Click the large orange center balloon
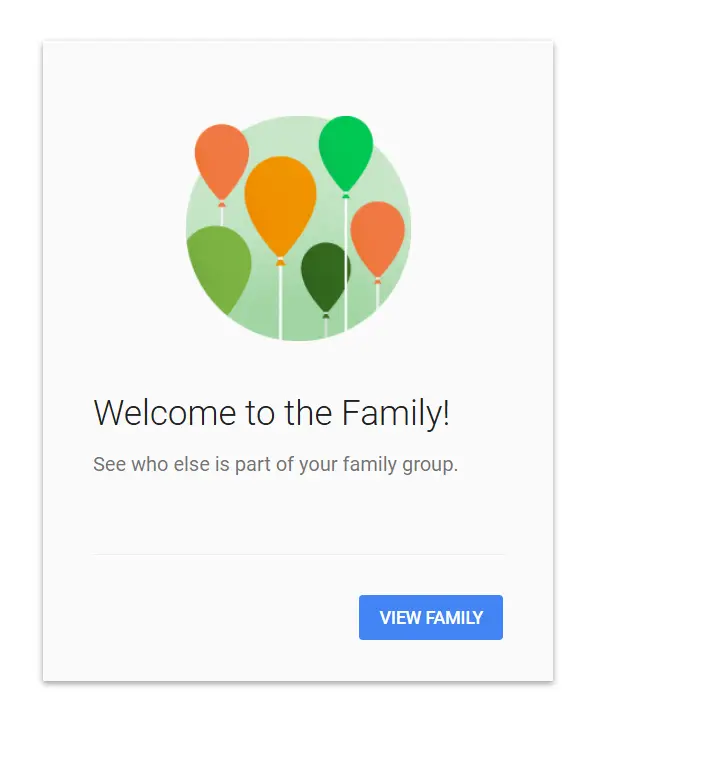Screen dimensions: 709x783 tap(280, 206)
